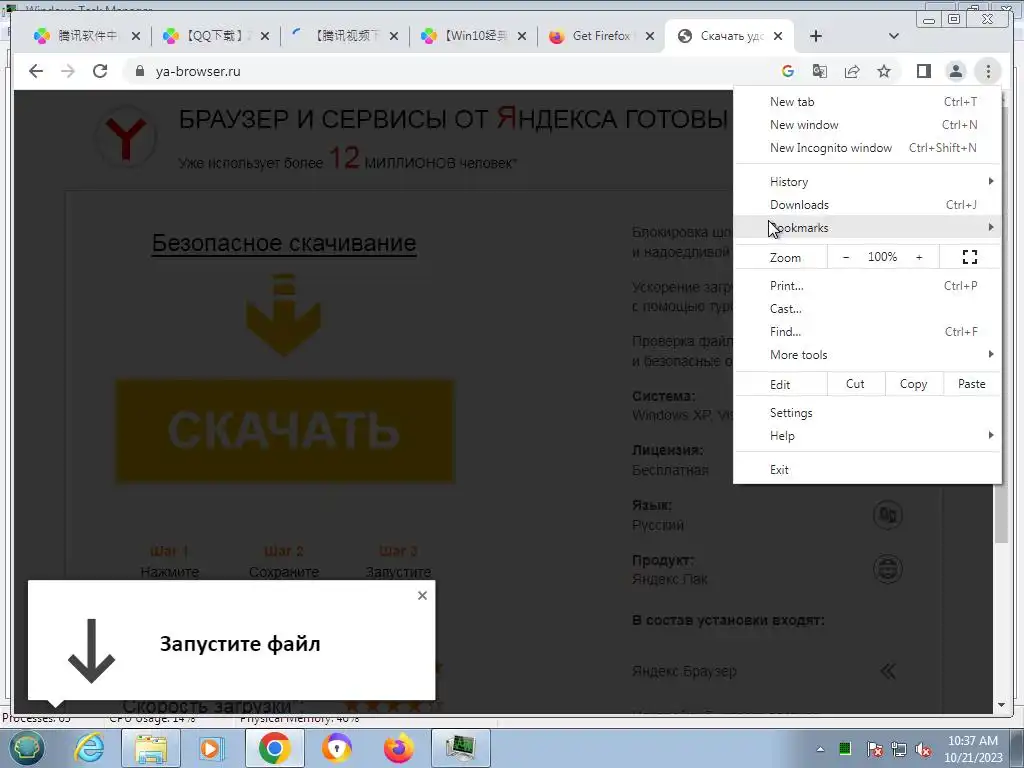The height and width of the screenshot is (768, 1024).
Task: Click the share page icon
Action: pyautogui.click(x=852, y=71)
